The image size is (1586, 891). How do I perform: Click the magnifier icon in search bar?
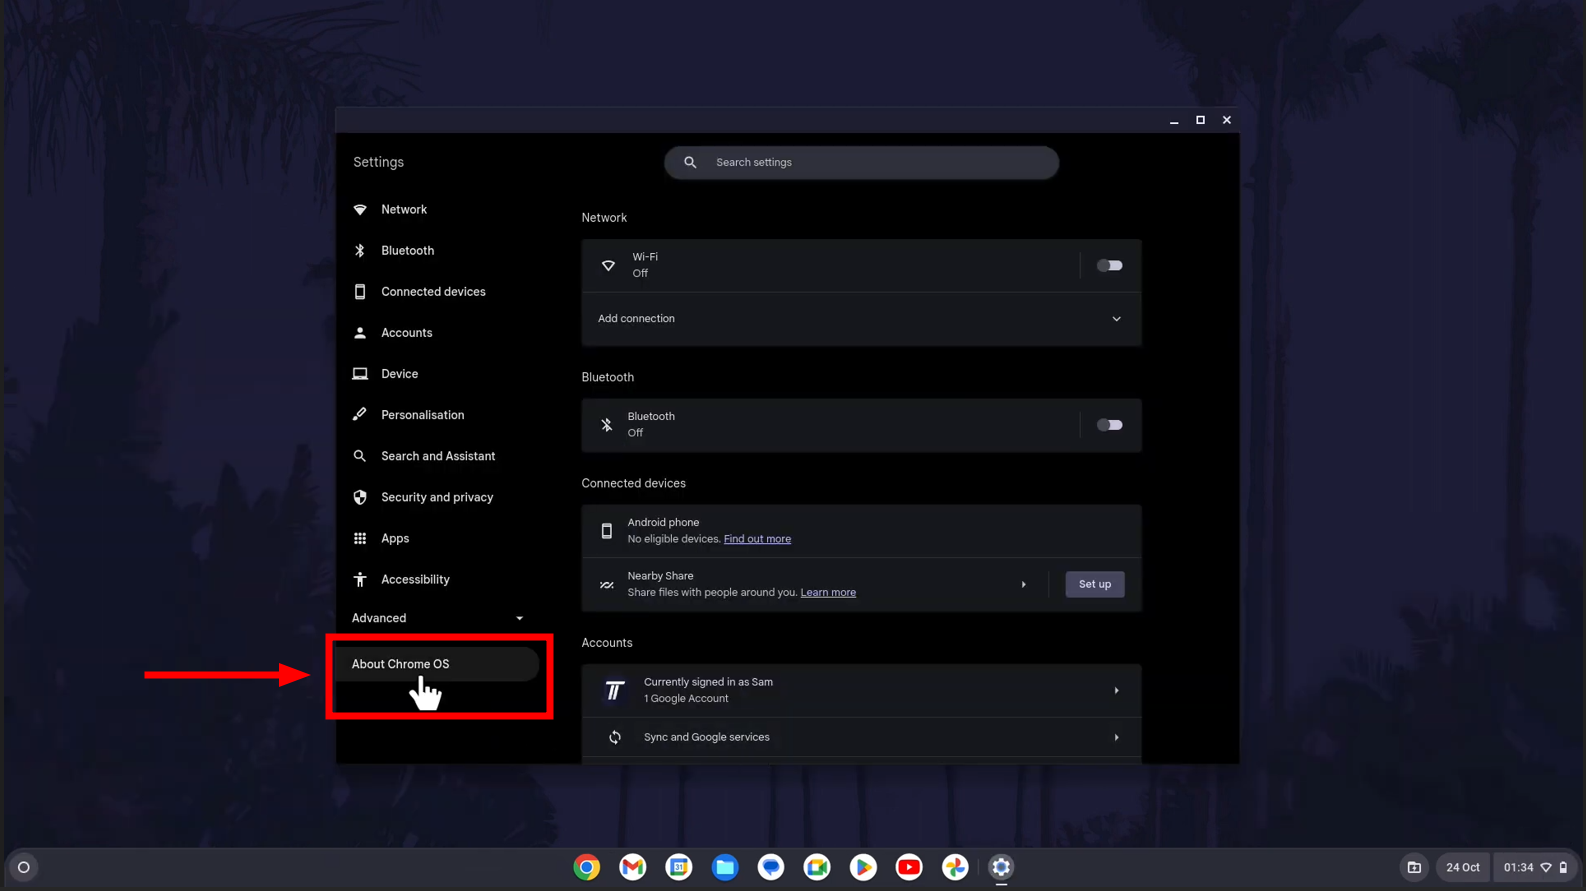coord(690,162)
